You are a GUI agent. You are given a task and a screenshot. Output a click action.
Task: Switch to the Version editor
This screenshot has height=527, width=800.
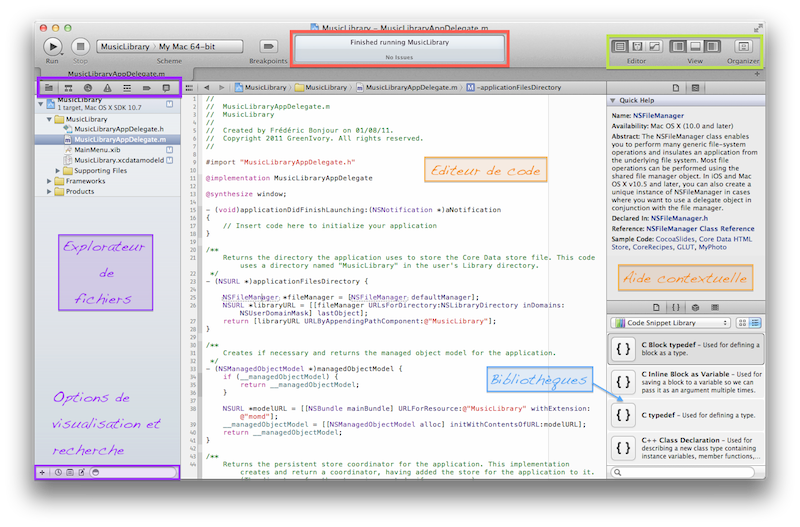(654, 46)
